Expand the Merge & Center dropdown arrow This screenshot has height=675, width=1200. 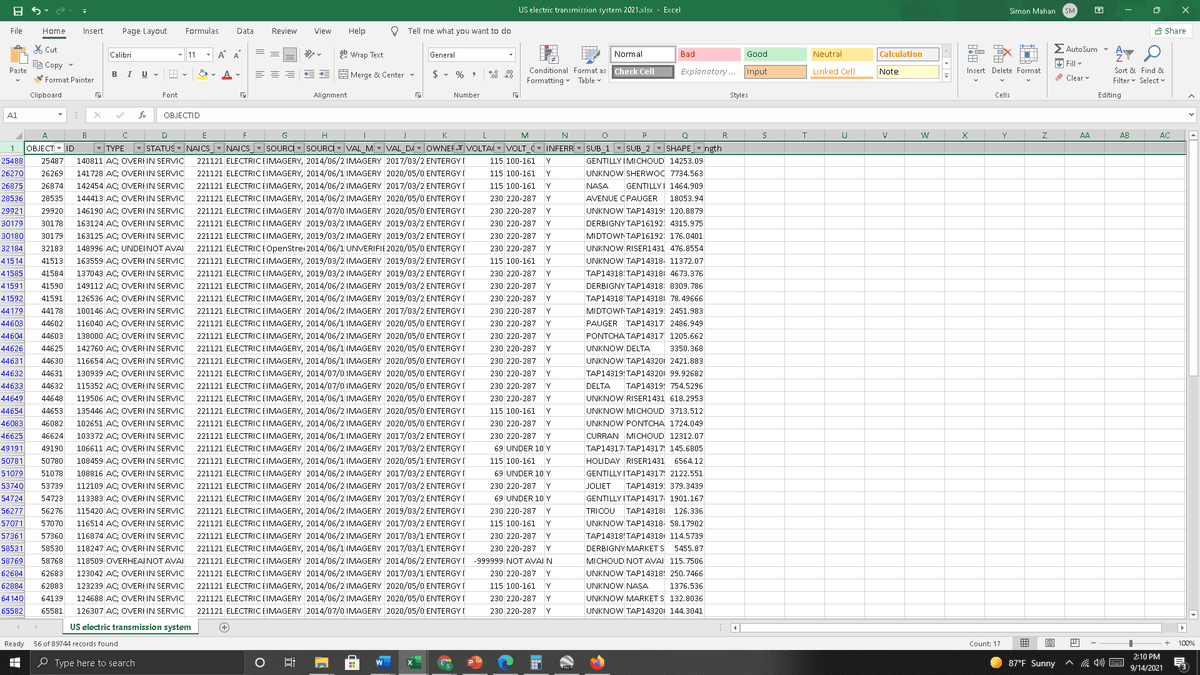(414, 75)
